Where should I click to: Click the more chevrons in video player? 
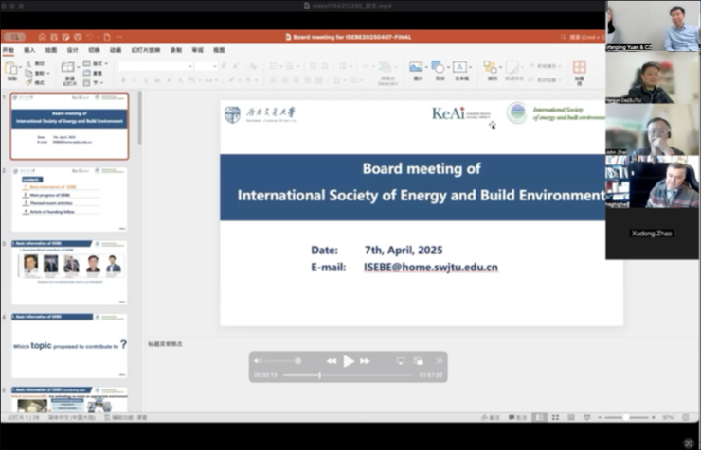pyautogui.click(x=439, y=361)
